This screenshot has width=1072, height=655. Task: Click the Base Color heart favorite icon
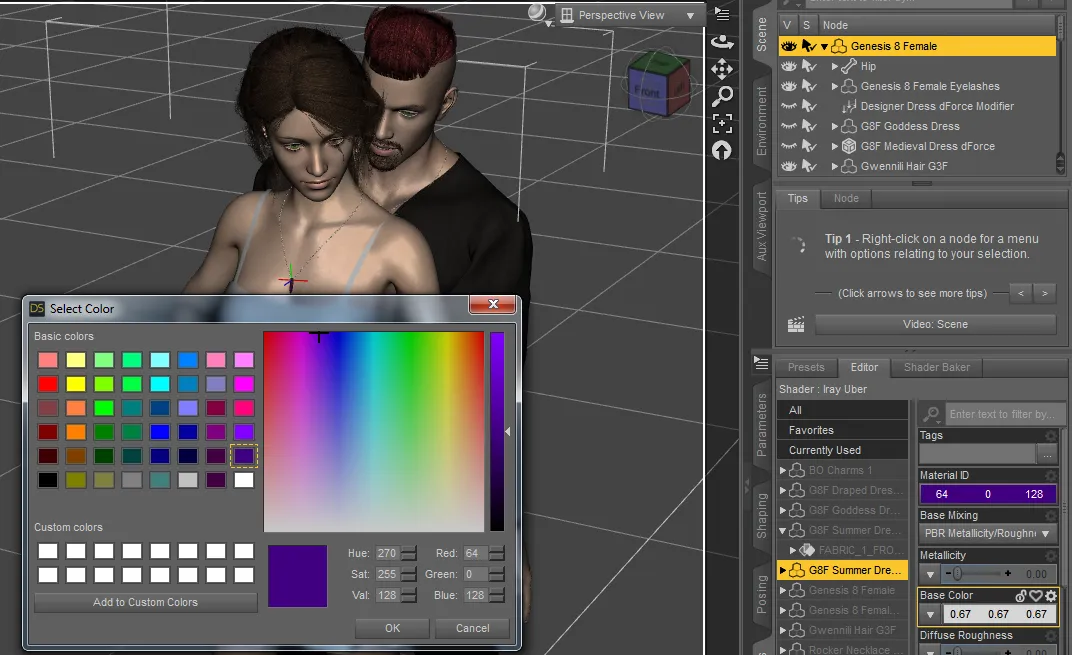(x=1036, y=596)
